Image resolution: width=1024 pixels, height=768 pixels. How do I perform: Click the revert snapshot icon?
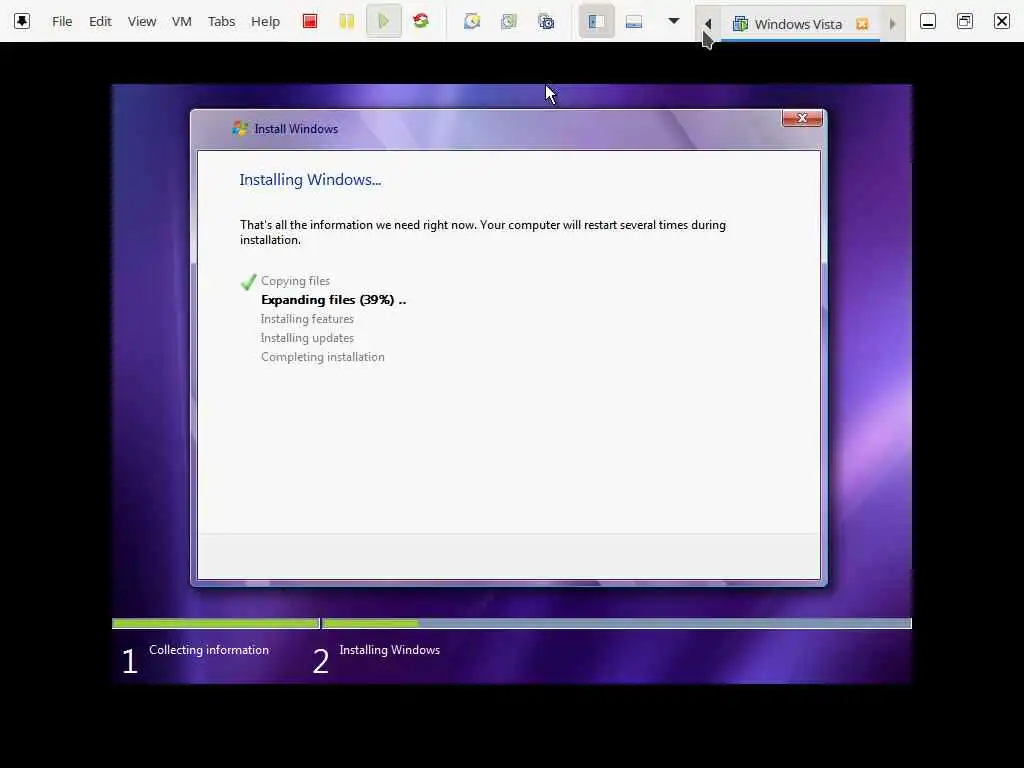pos(509,22)
